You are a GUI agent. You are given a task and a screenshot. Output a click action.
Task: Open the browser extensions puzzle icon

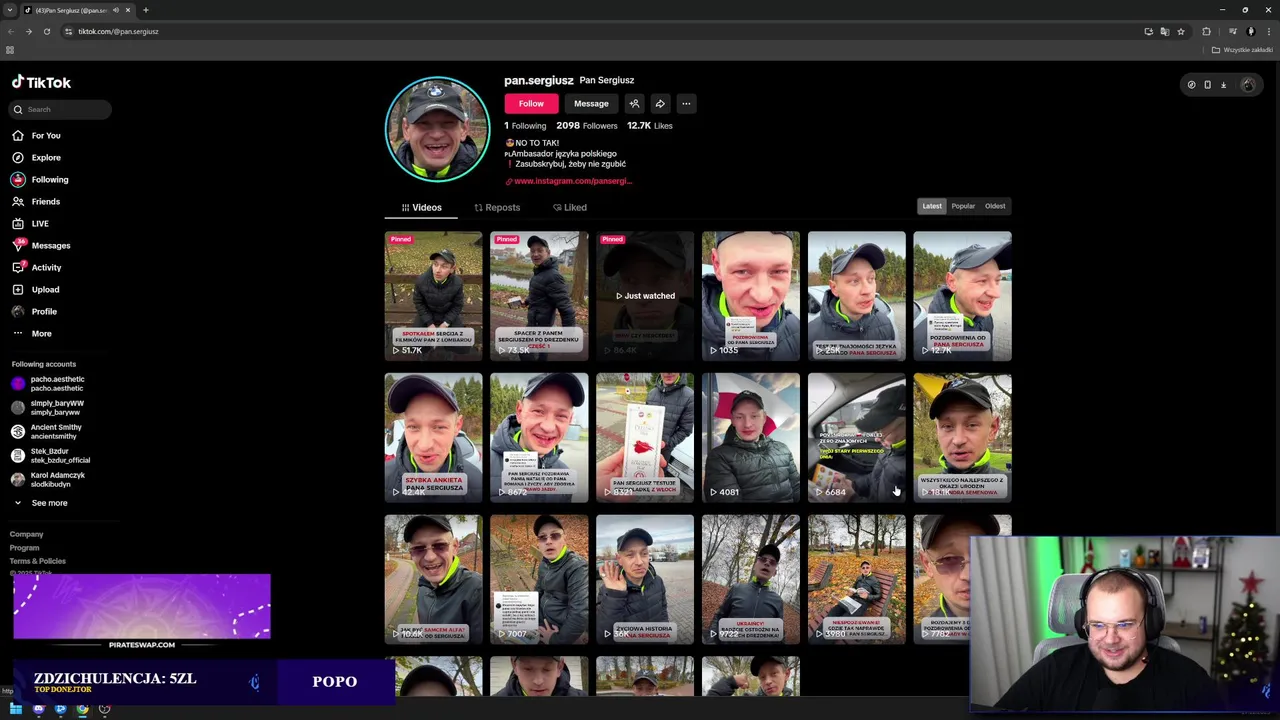point(1206,31)
